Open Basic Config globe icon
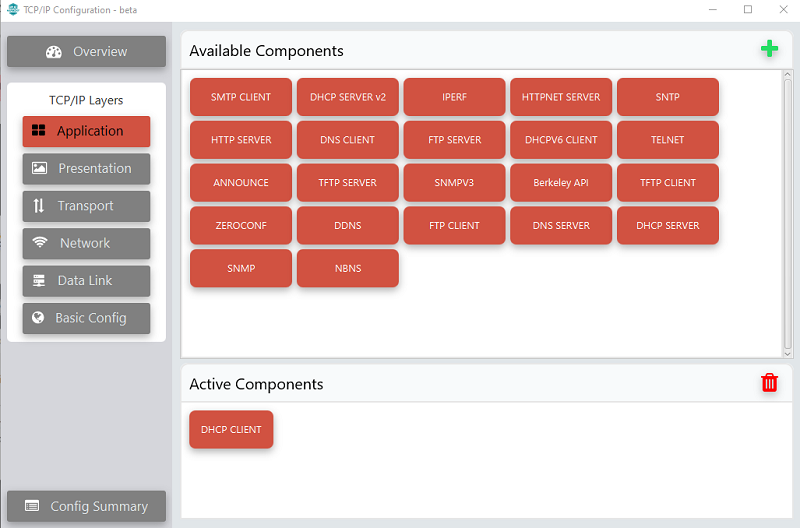 pyautogui.click(x=38, y=317)
